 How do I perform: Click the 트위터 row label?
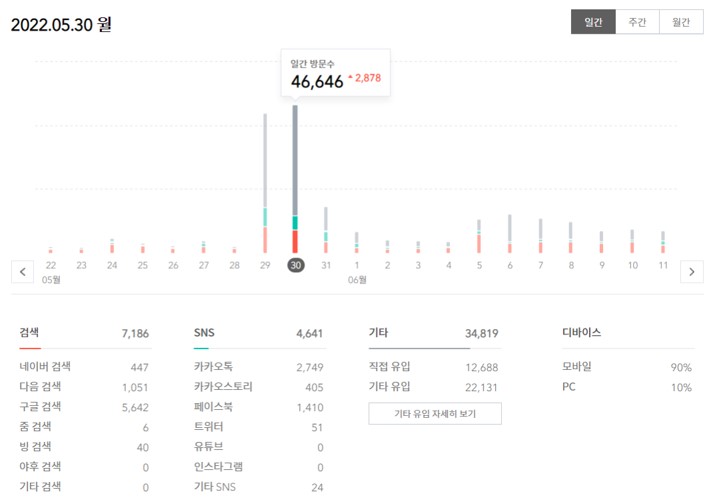(x=209, y=426)
